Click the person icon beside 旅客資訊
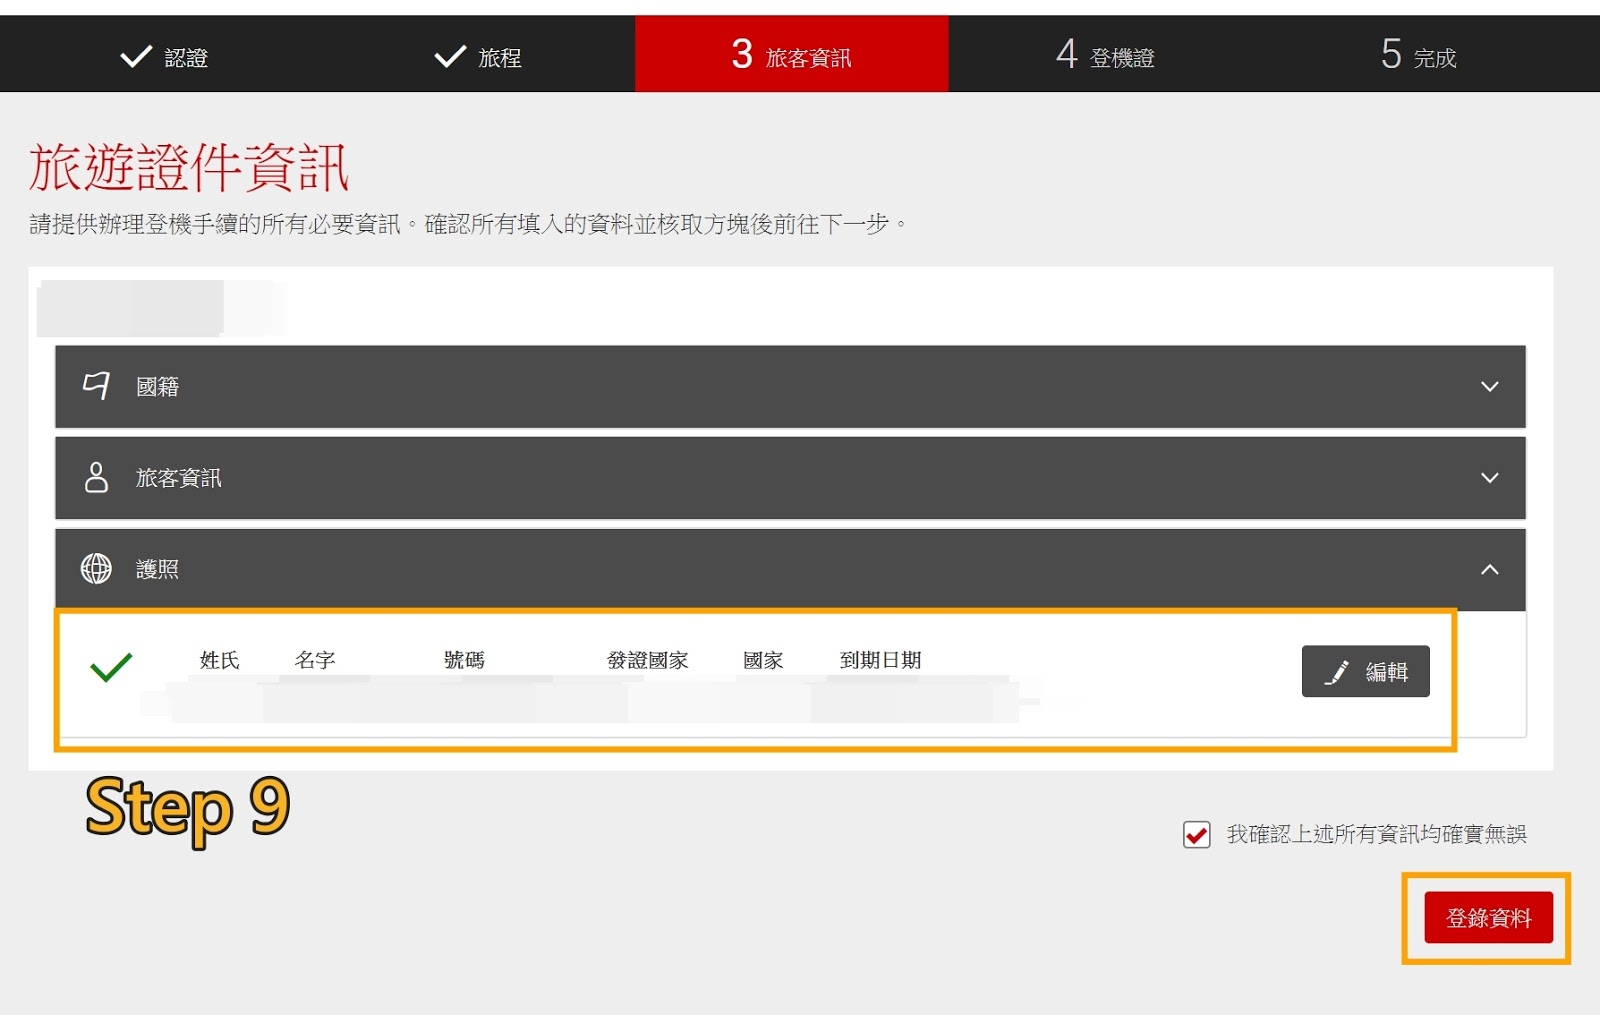The image size is (1600, 1015). tap(96, 477)
